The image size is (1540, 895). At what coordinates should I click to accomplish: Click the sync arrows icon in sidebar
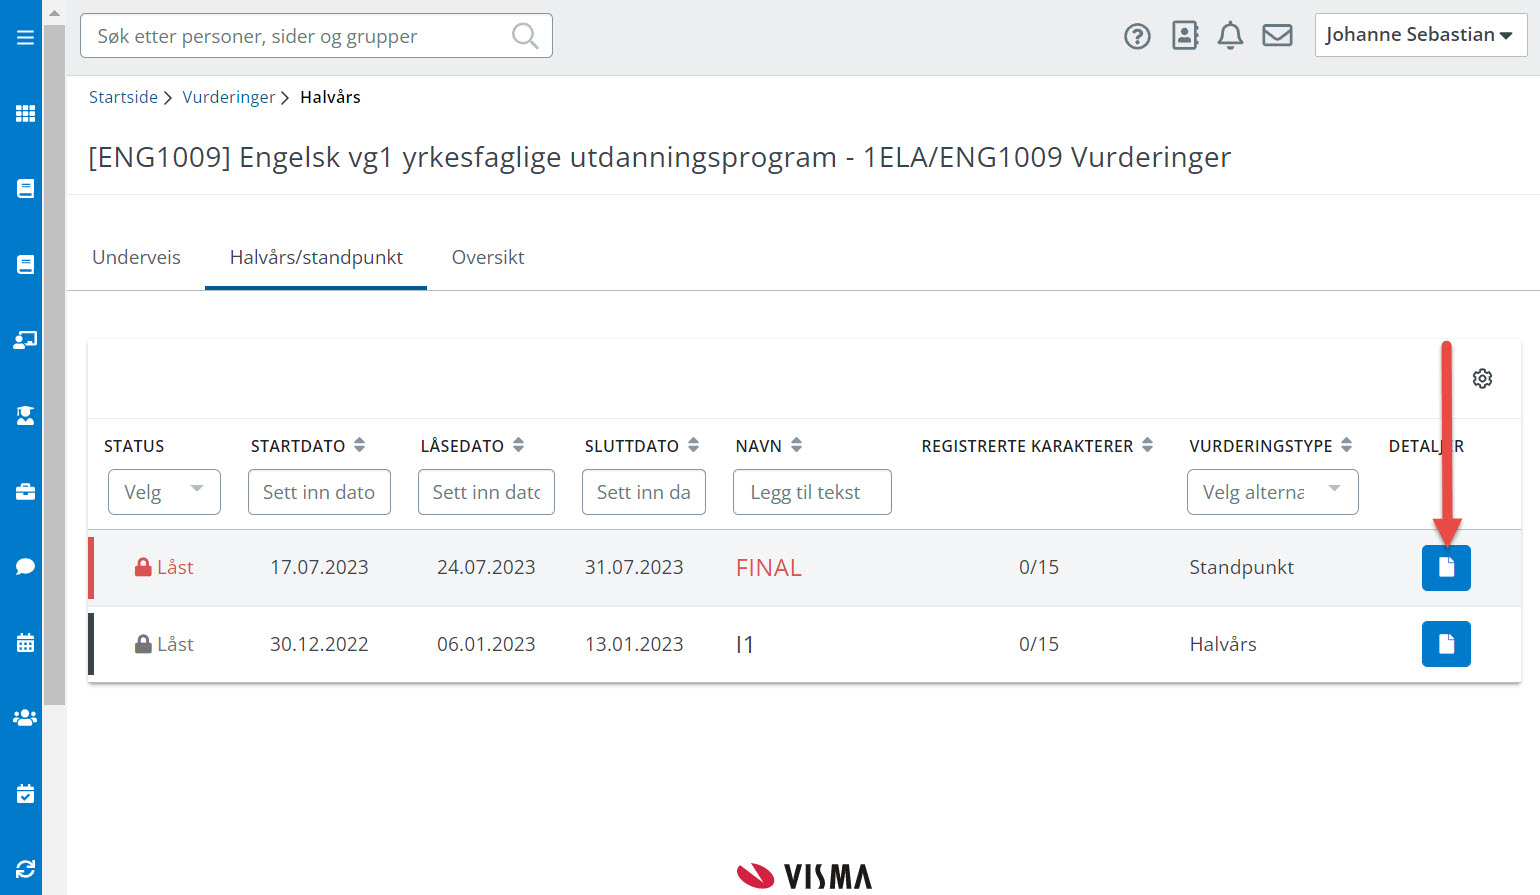[25, 869]
